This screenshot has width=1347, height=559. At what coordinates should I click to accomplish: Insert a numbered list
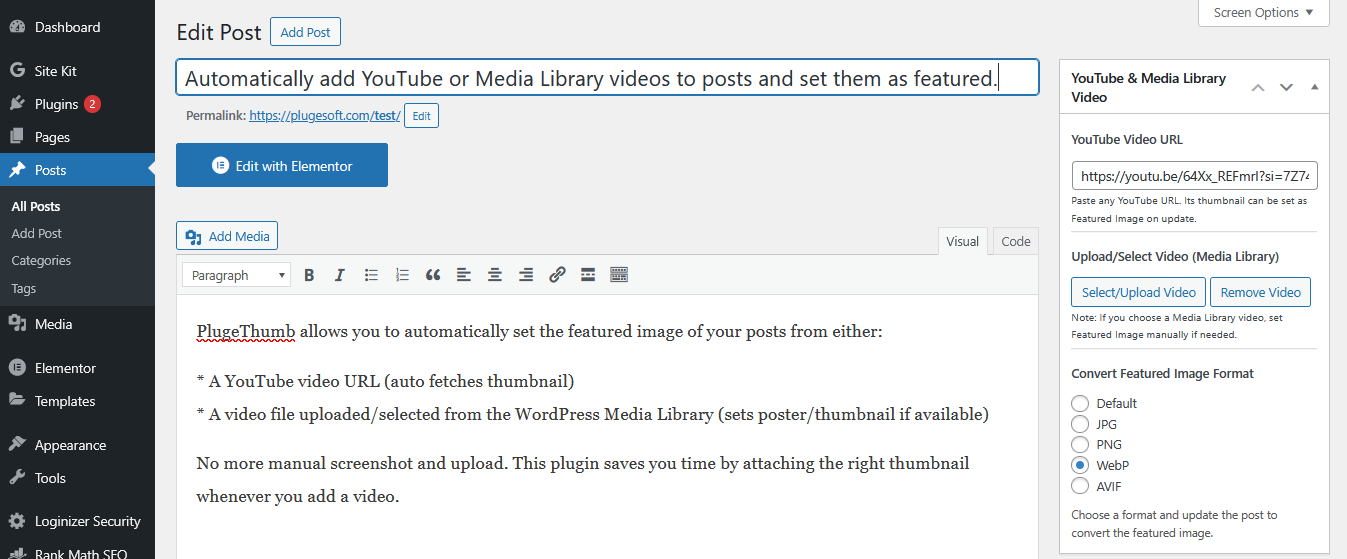[x=402, y=275]
